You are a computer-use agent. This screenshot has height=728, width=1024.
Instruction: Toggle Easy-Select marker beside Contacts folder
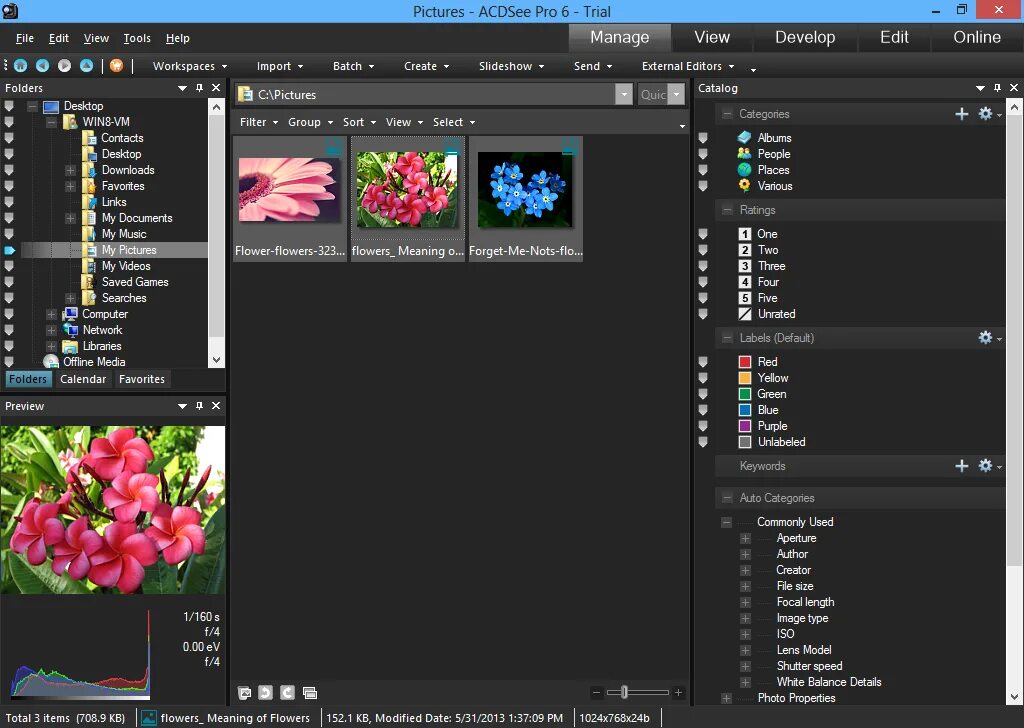pyautogui.click(x=8, y=138)
